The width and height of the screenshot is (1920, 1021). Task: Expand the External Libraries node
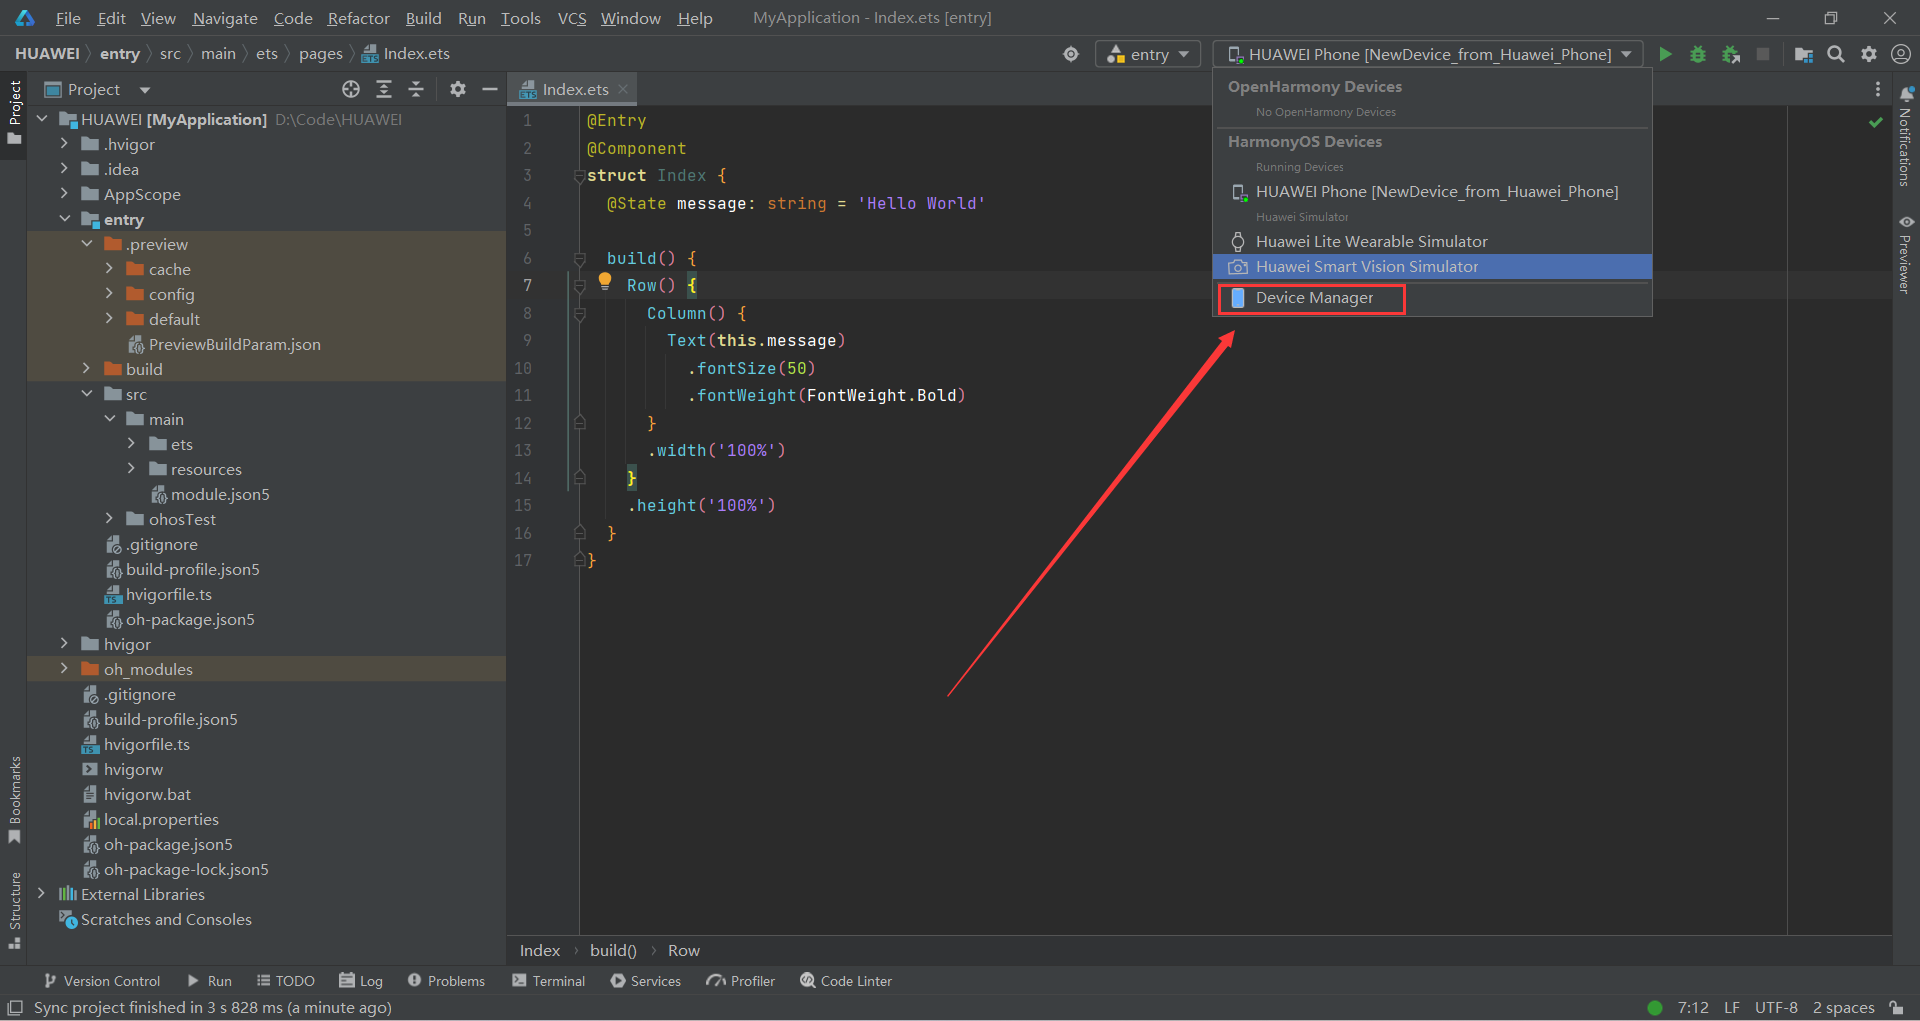click(x=41, y=894)
